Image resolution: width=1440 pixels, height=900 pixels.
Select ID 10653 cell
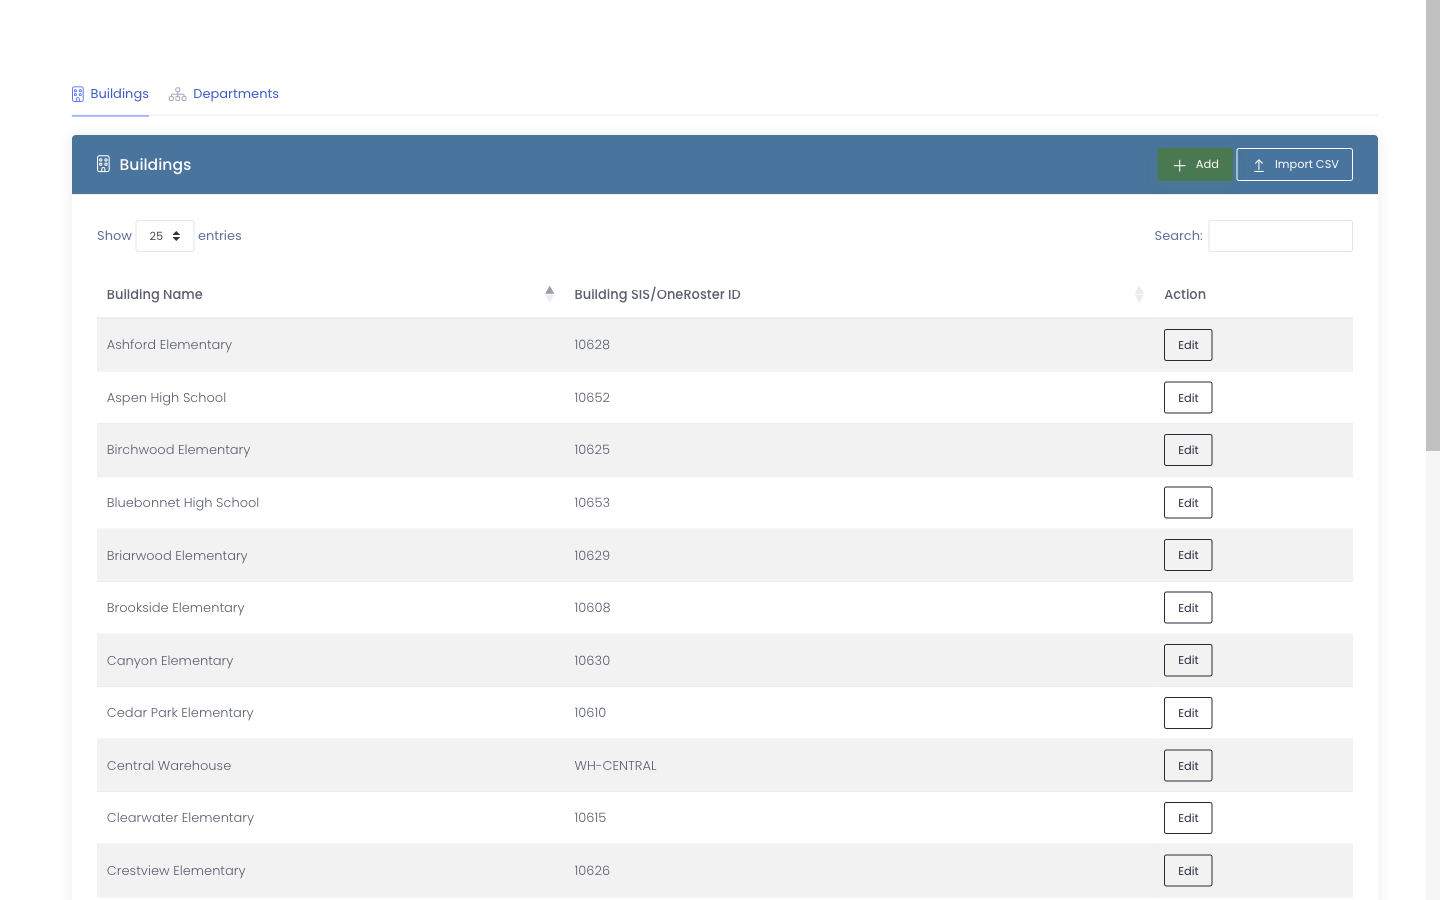(859, 503)
